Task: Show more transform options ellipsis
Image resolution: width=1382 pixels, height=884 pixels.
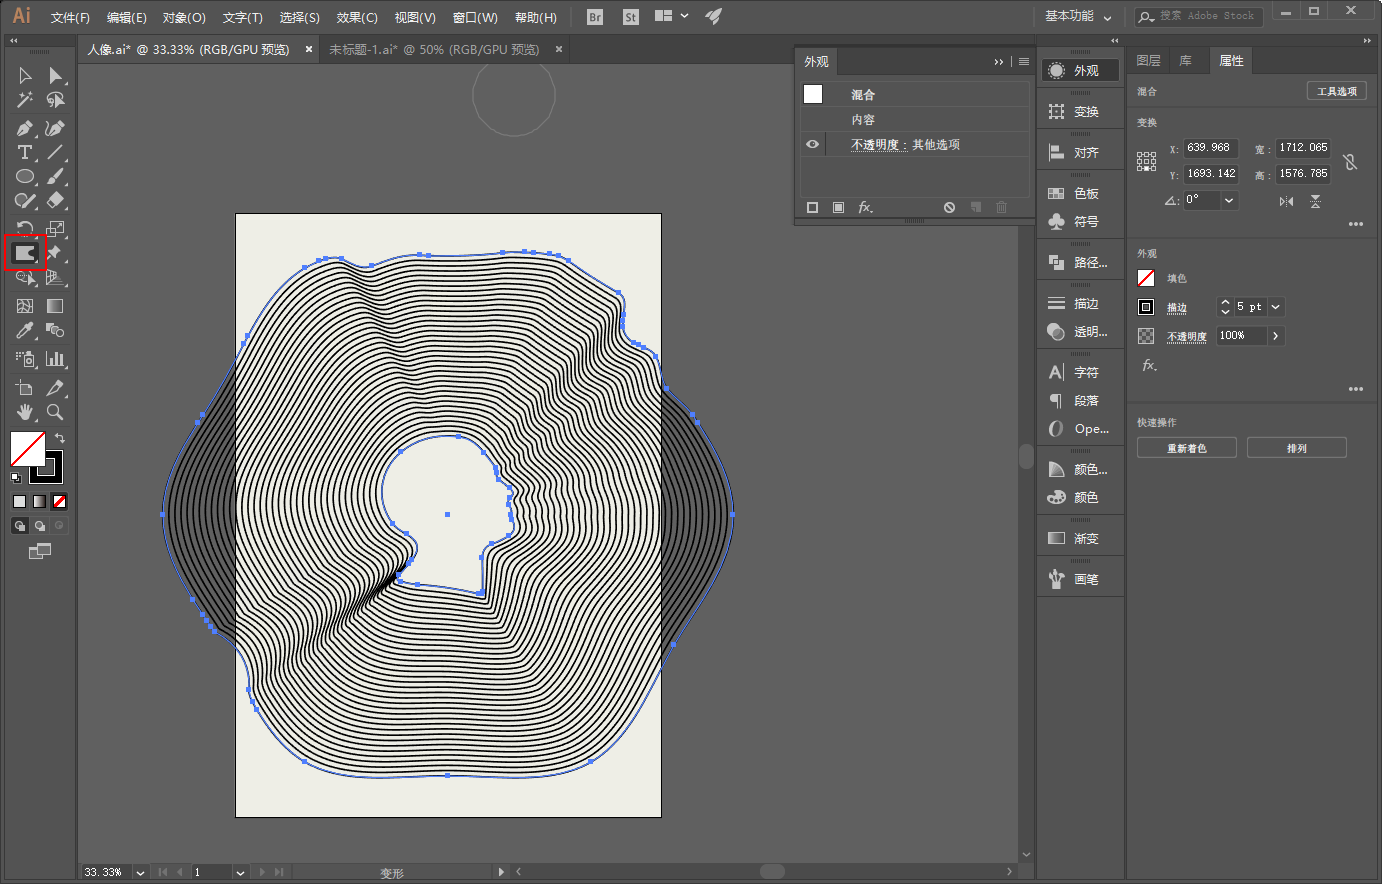Action: 1355,224
